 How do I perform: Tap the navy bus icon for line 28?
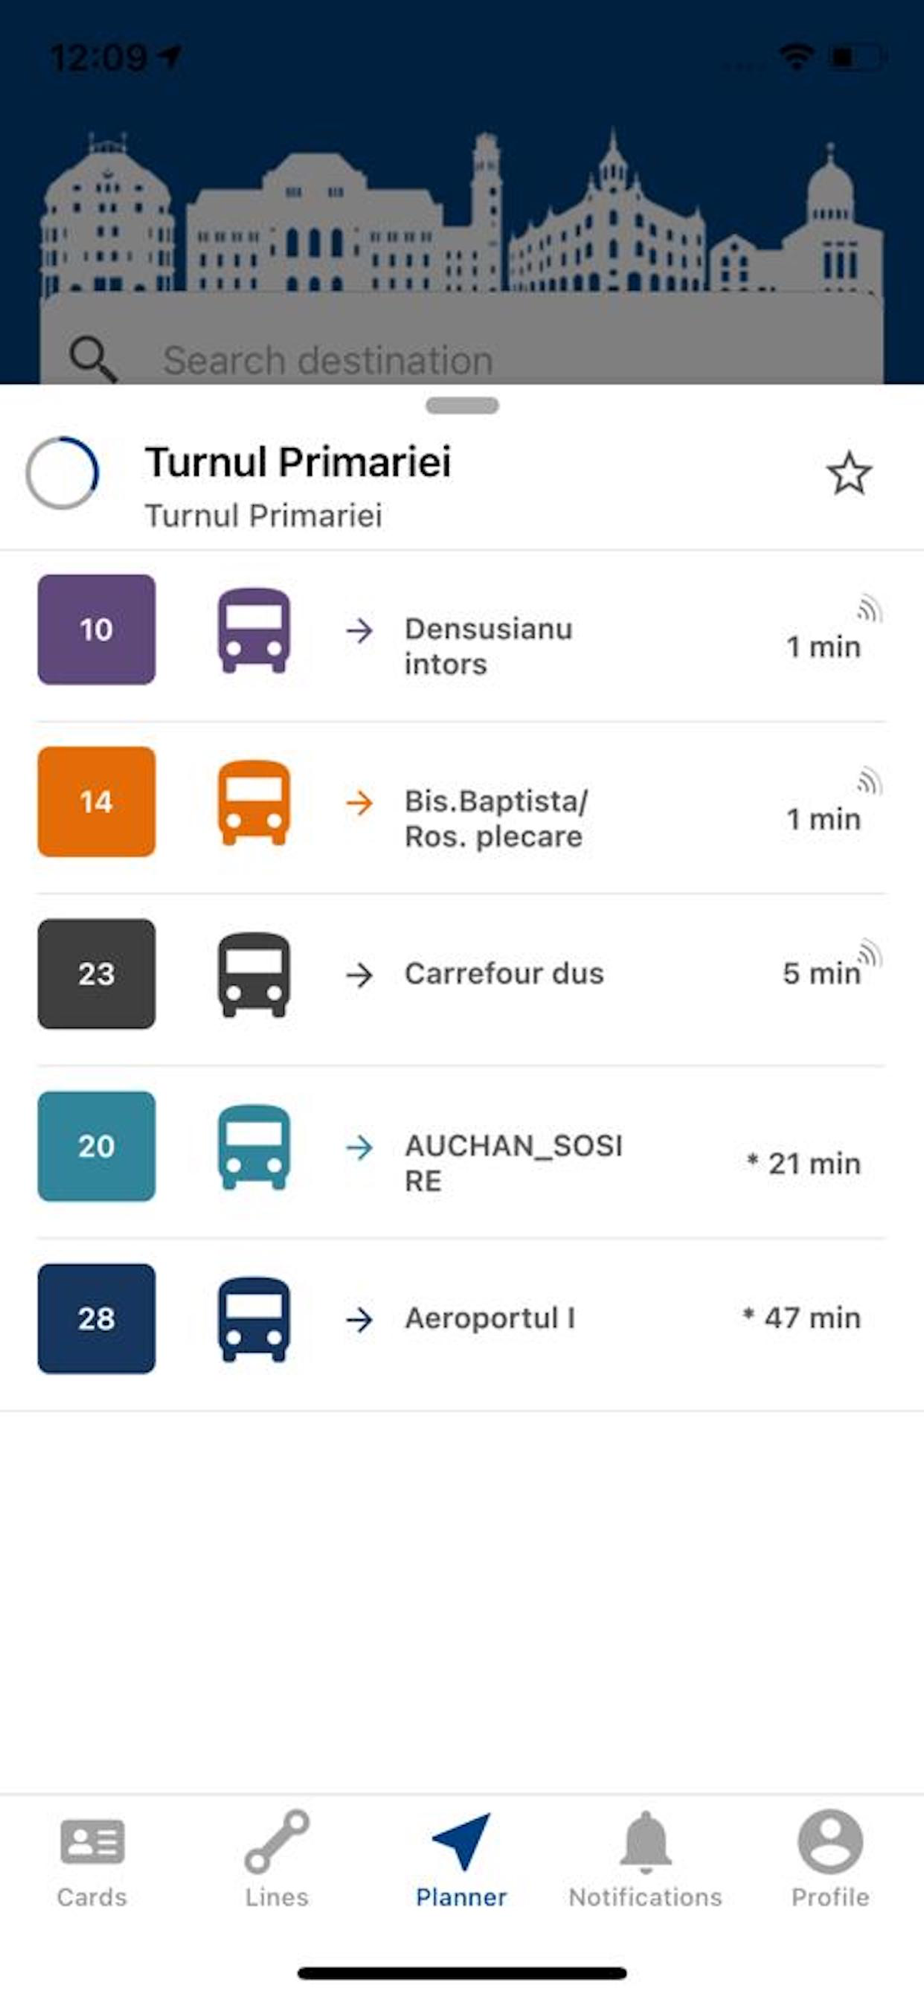pos(254,1318)
